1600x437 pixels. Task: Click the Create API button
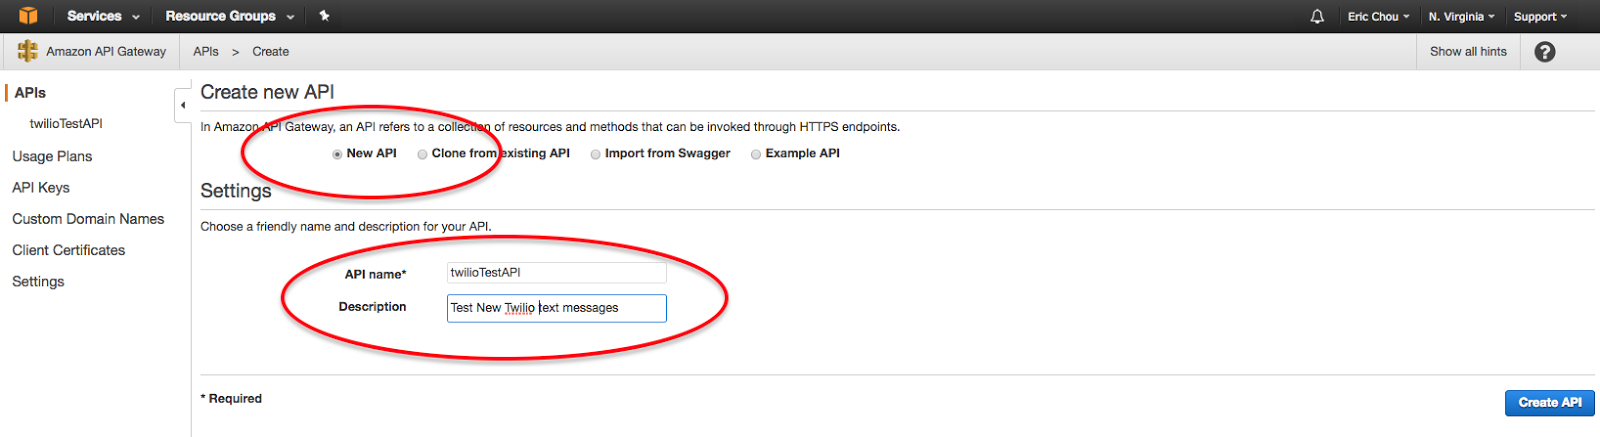pyautogui.click(x=1550, y=402)
